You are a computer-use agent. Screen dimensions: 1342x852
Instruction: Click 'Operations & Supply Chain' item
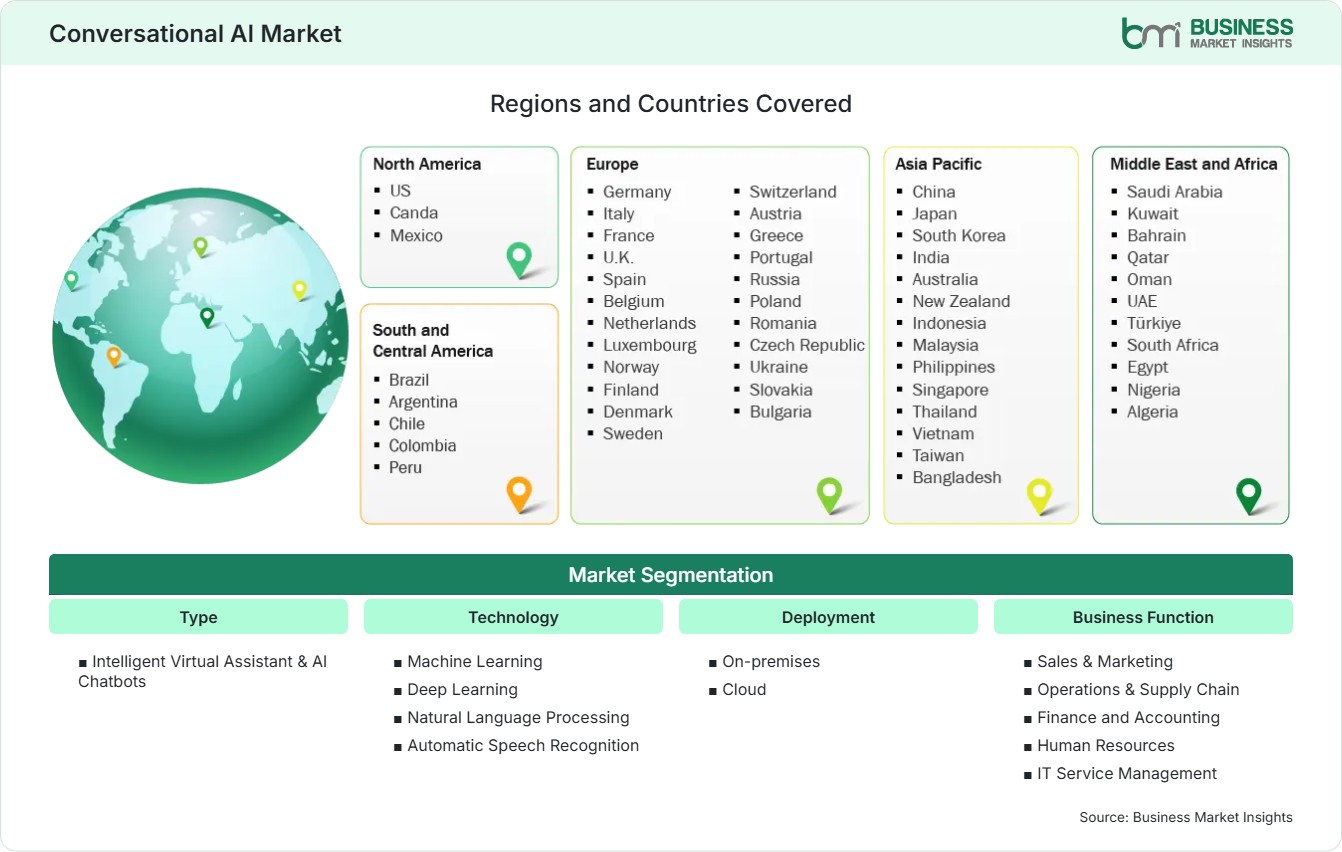(x=1138, y=690)
